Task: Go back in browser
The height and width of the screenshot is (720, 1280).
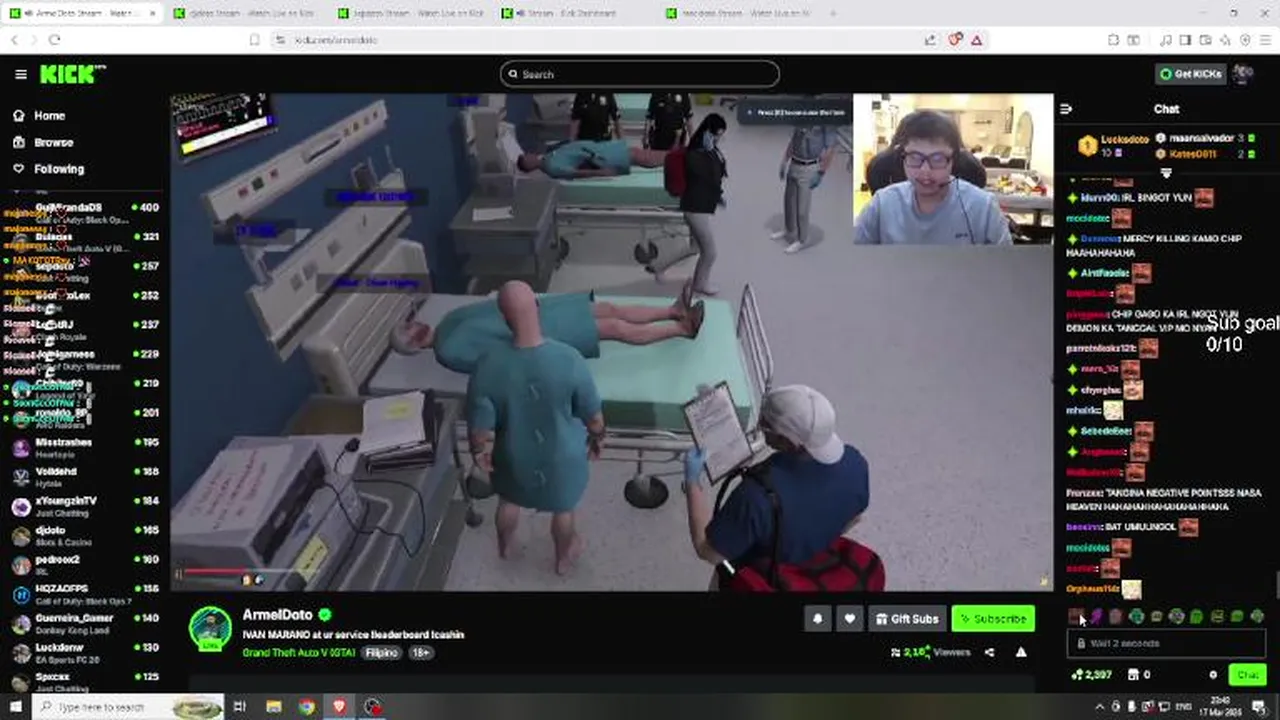Action: pyautogui.click(x=14, y=39)
